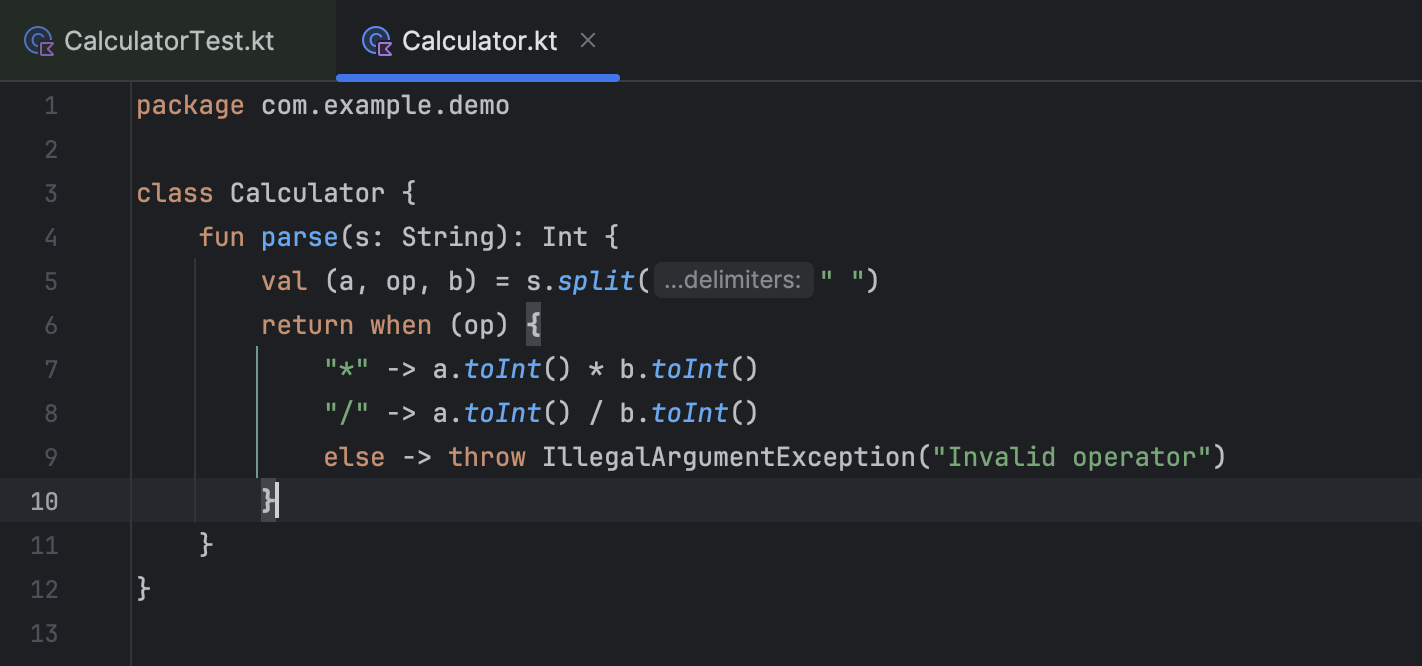Click the Kotlin file icon on CalculatorTest.kt tab
Image resolution: width=1422 pixels, height=666 pixels.
(39, 41)
